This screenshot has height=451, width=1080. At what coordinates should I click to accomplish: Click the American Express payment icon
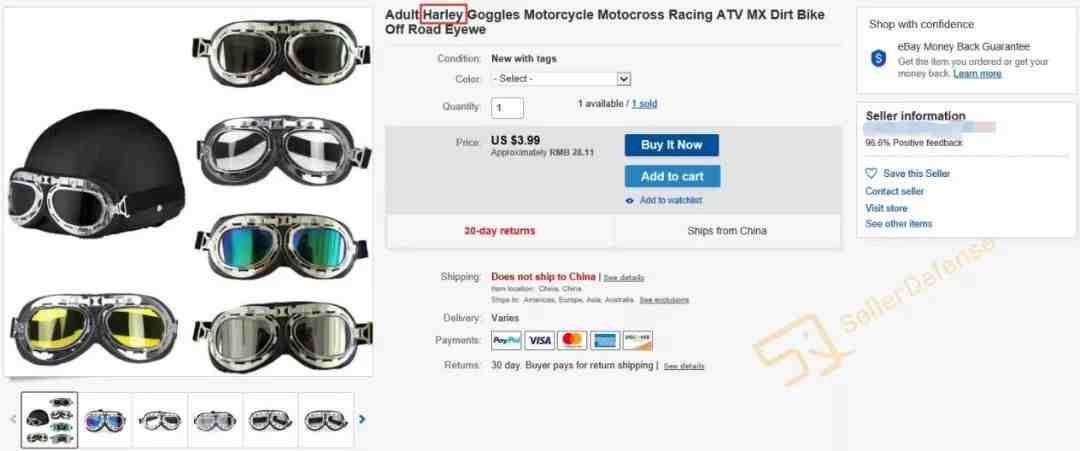605,340
